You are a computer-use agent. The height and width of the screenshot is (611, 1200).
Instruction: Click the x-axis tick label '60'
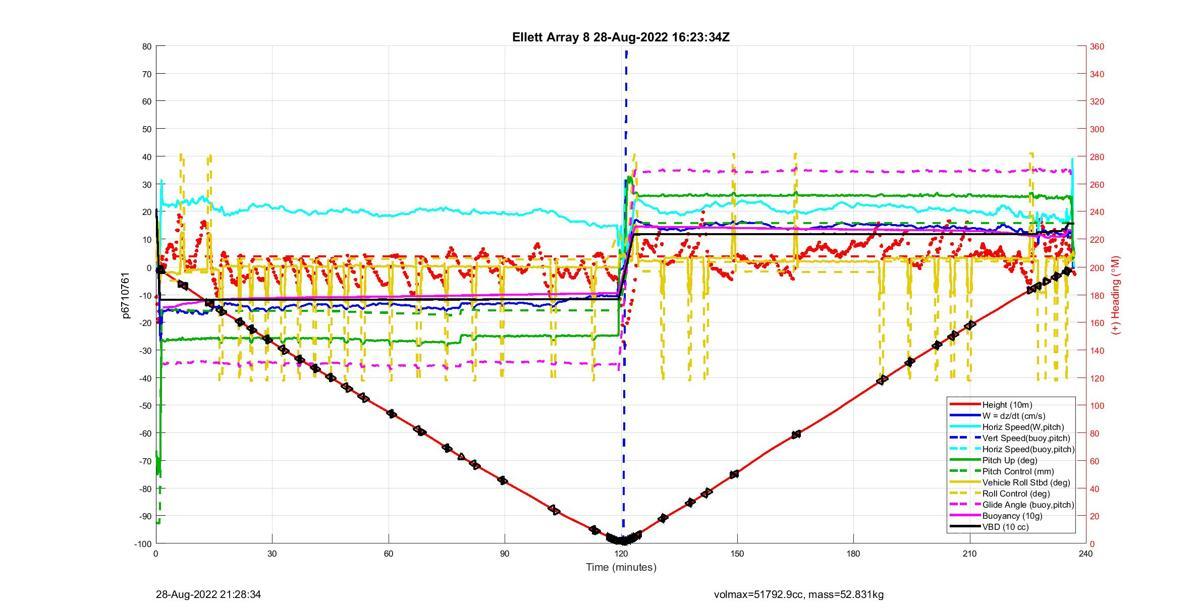(388, 553)
